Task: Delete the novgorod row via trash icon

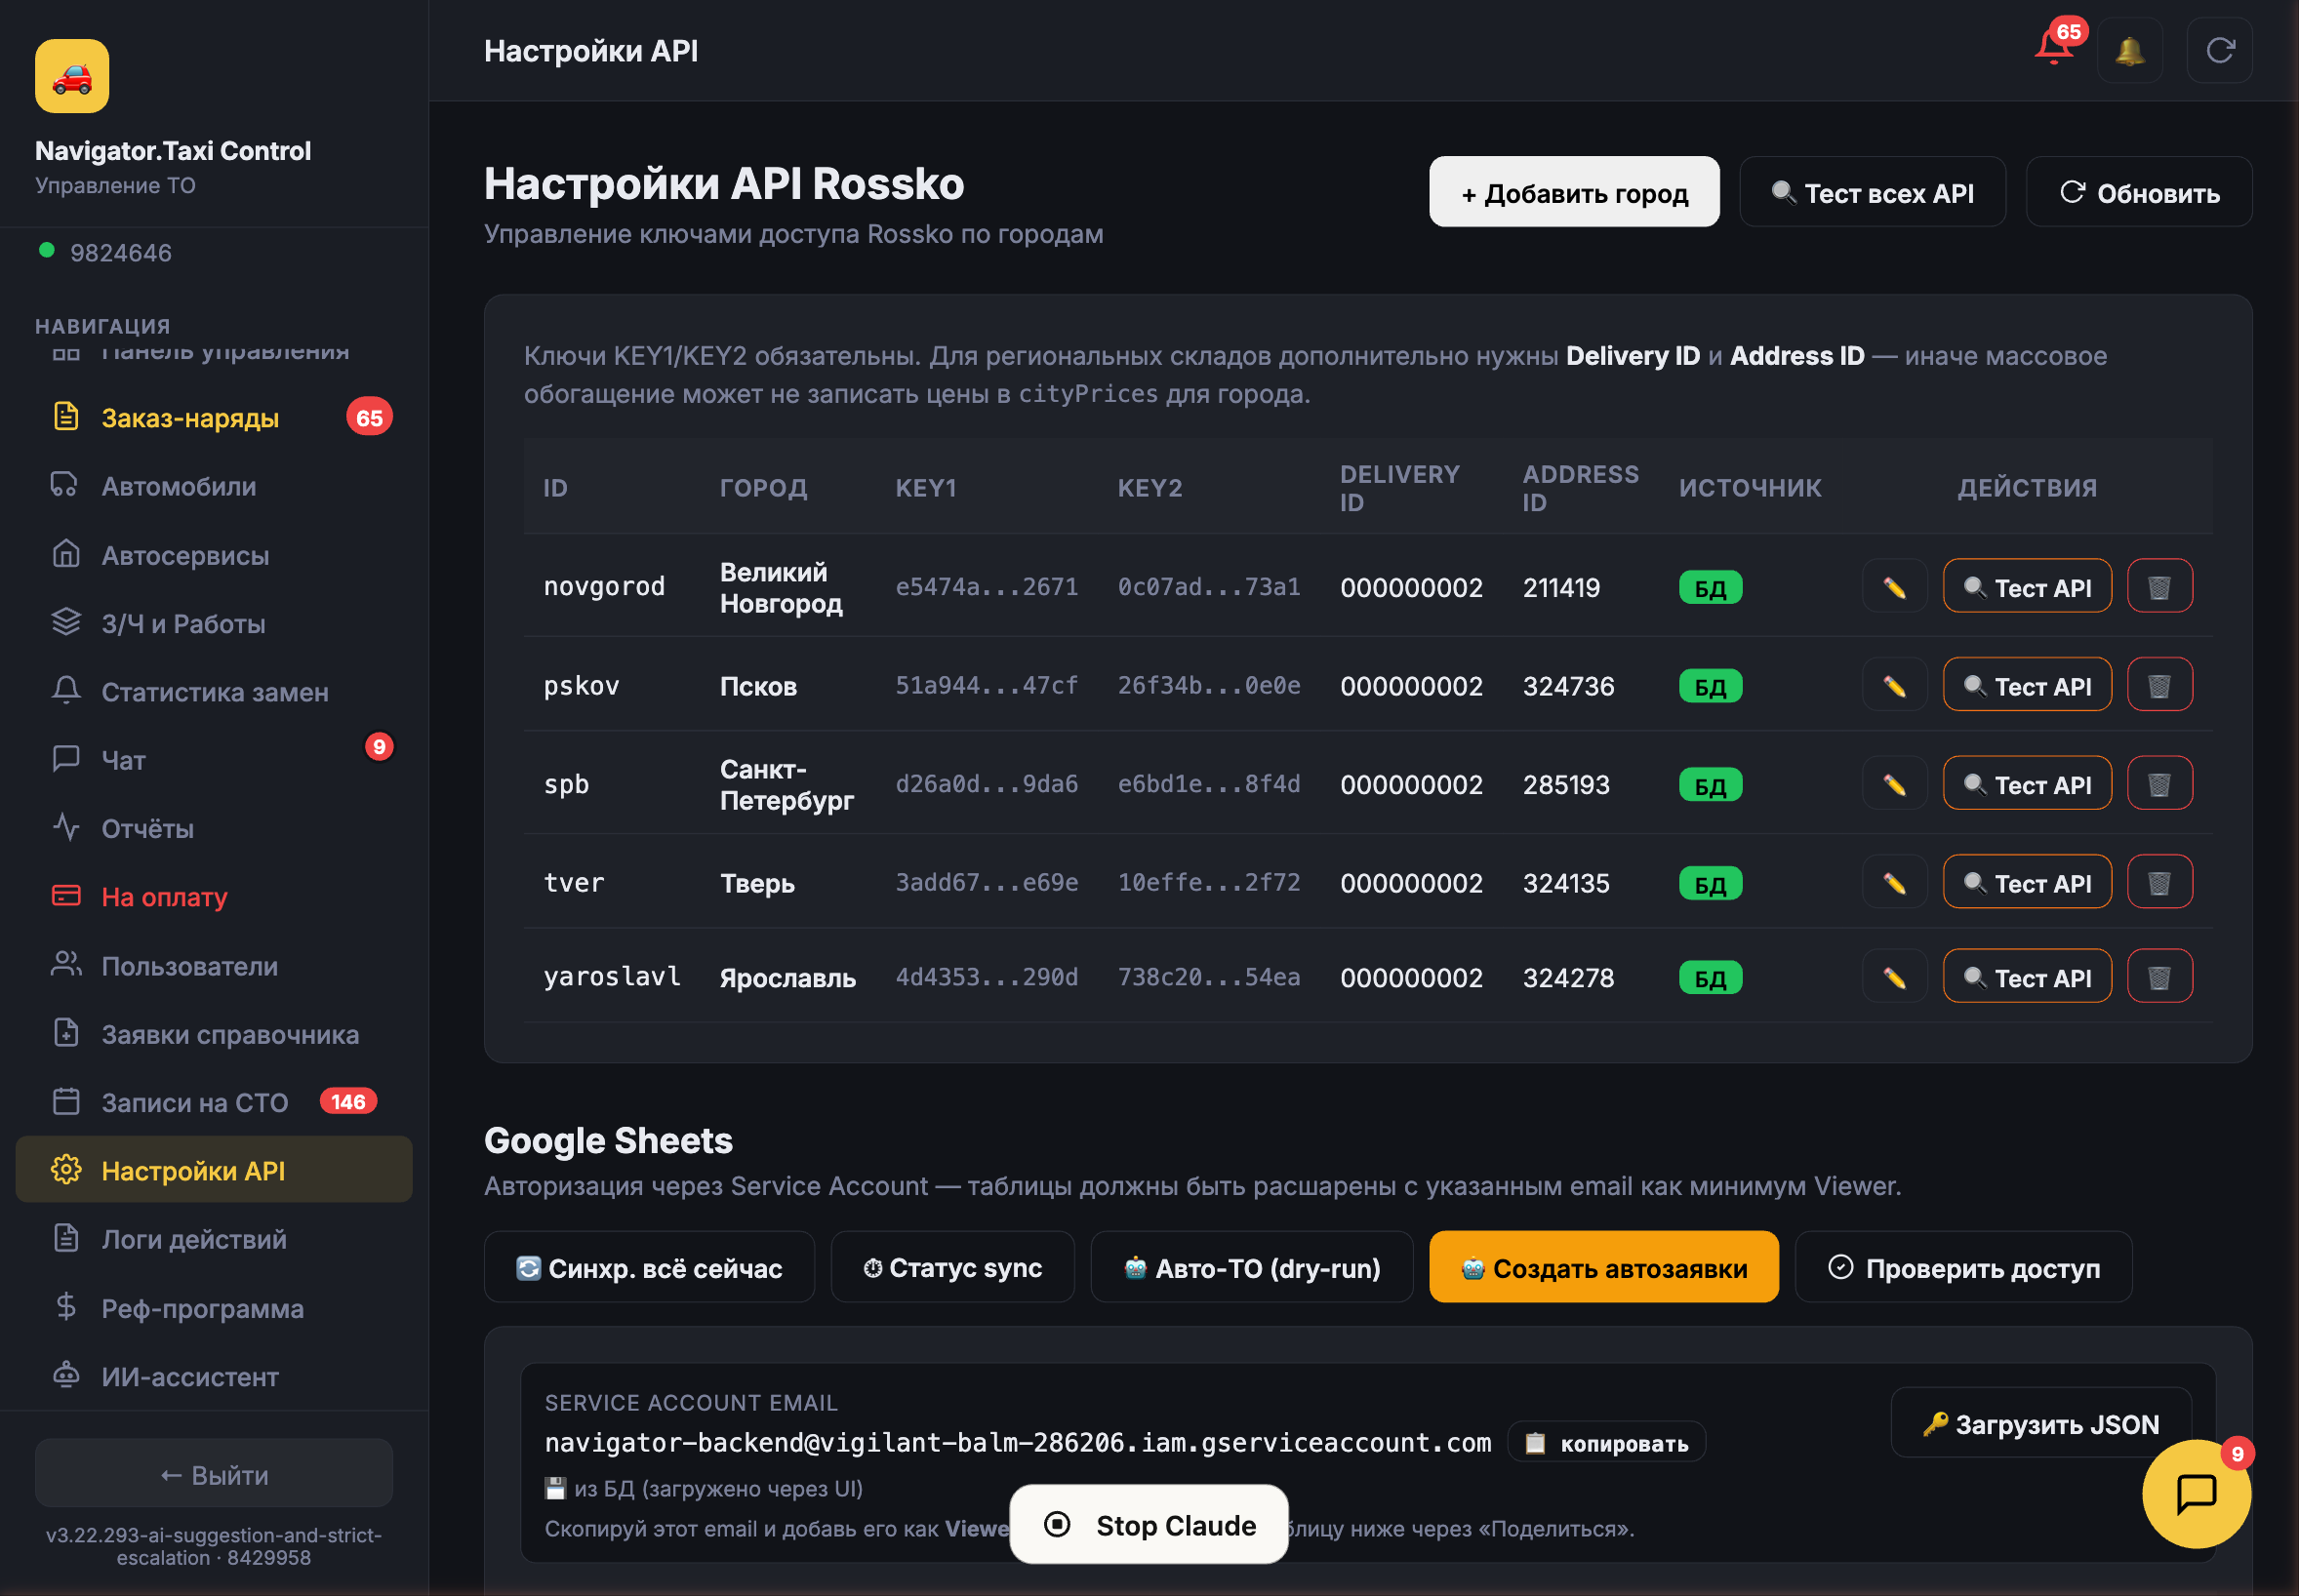Action: (2159, 587)
